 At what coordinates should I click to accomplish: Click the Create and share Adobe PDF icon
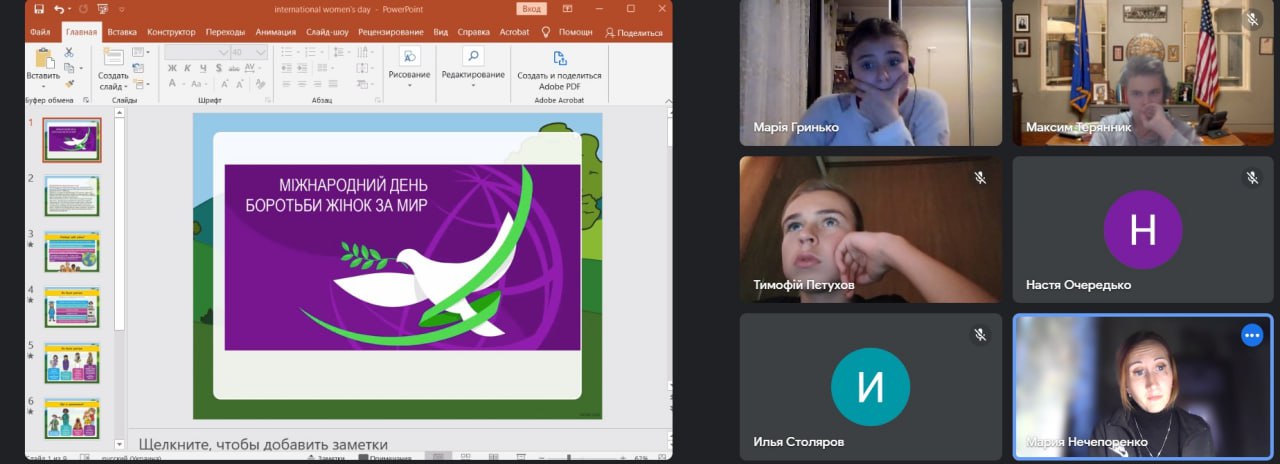coord(559,55)
